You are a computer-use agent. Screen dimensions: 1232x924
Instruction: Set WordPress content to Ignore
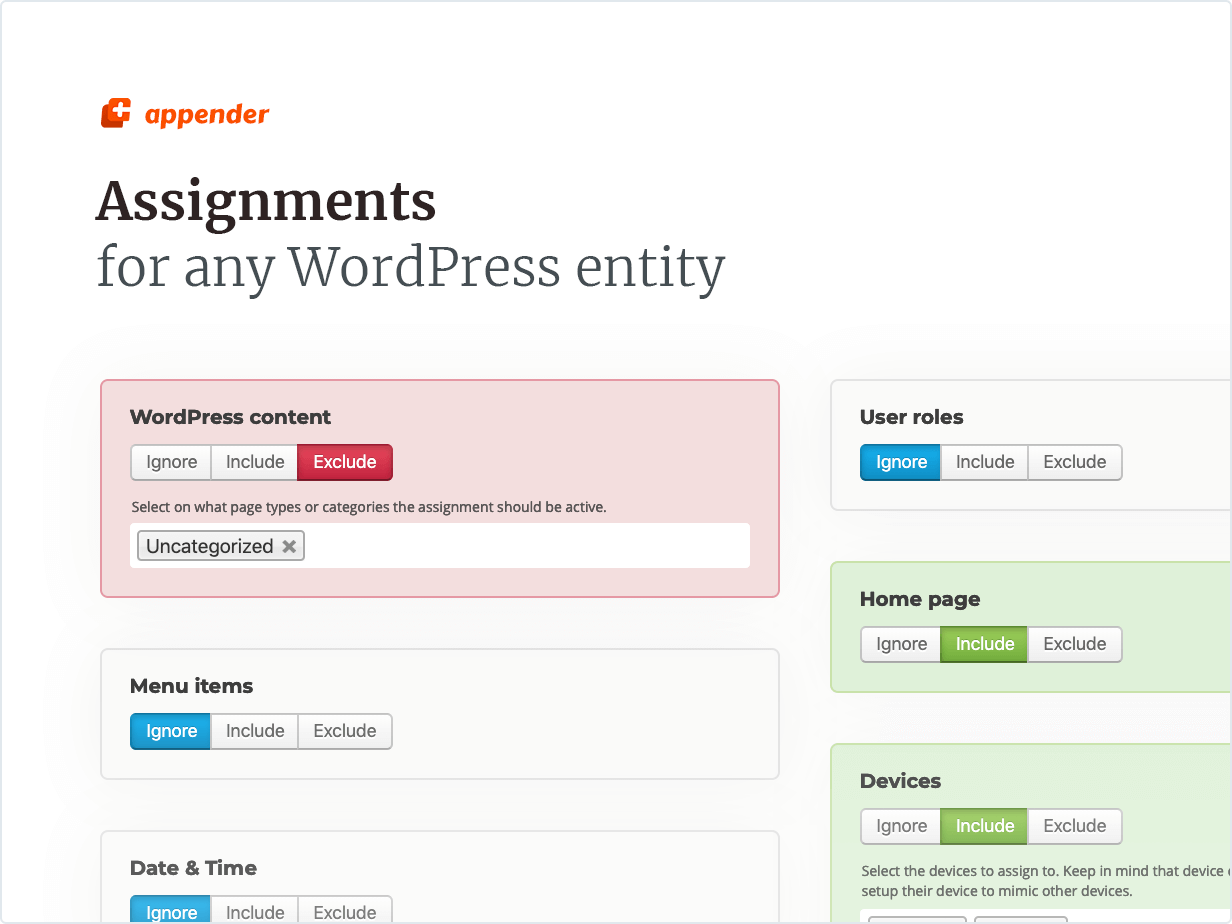coord(170,462)
